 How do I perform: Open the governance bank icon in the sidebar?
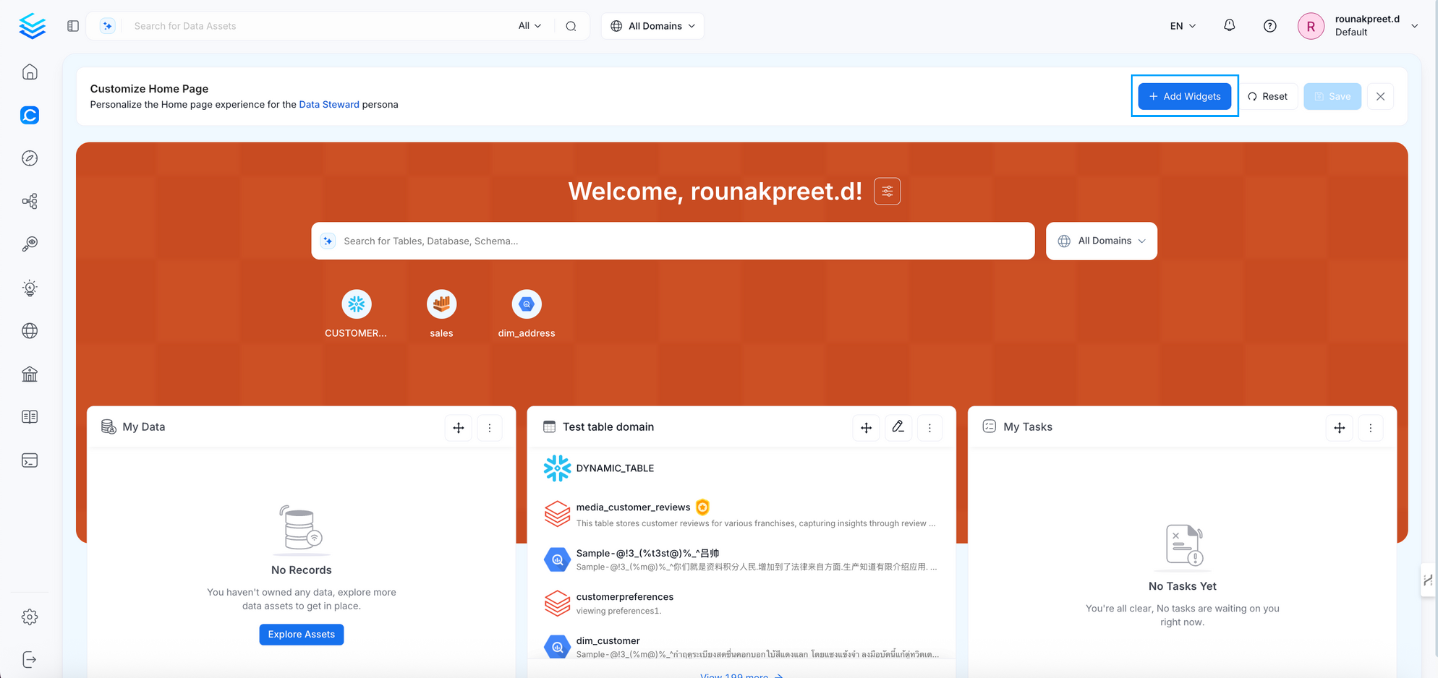click(29, 373)
